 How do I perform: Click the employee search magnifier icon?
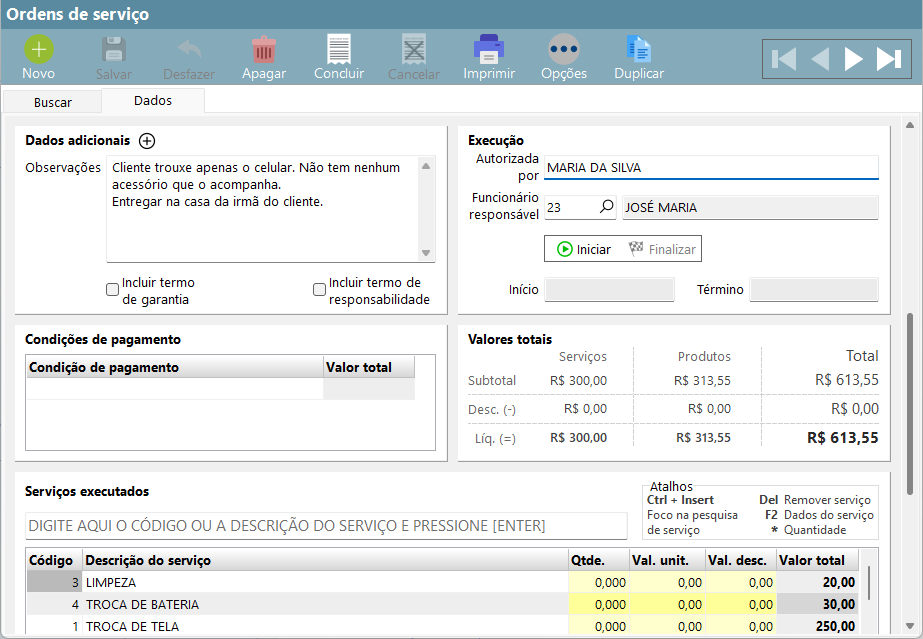tap(606, 207)
